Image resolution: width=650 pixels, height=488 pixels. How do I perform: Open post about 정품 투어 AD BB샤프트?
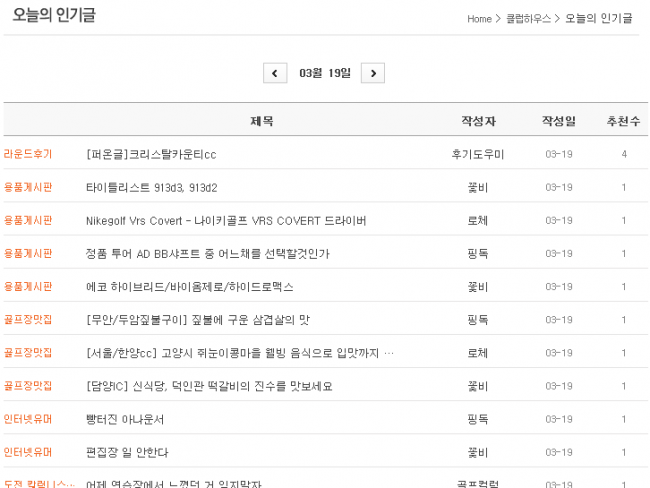point(207,253)
